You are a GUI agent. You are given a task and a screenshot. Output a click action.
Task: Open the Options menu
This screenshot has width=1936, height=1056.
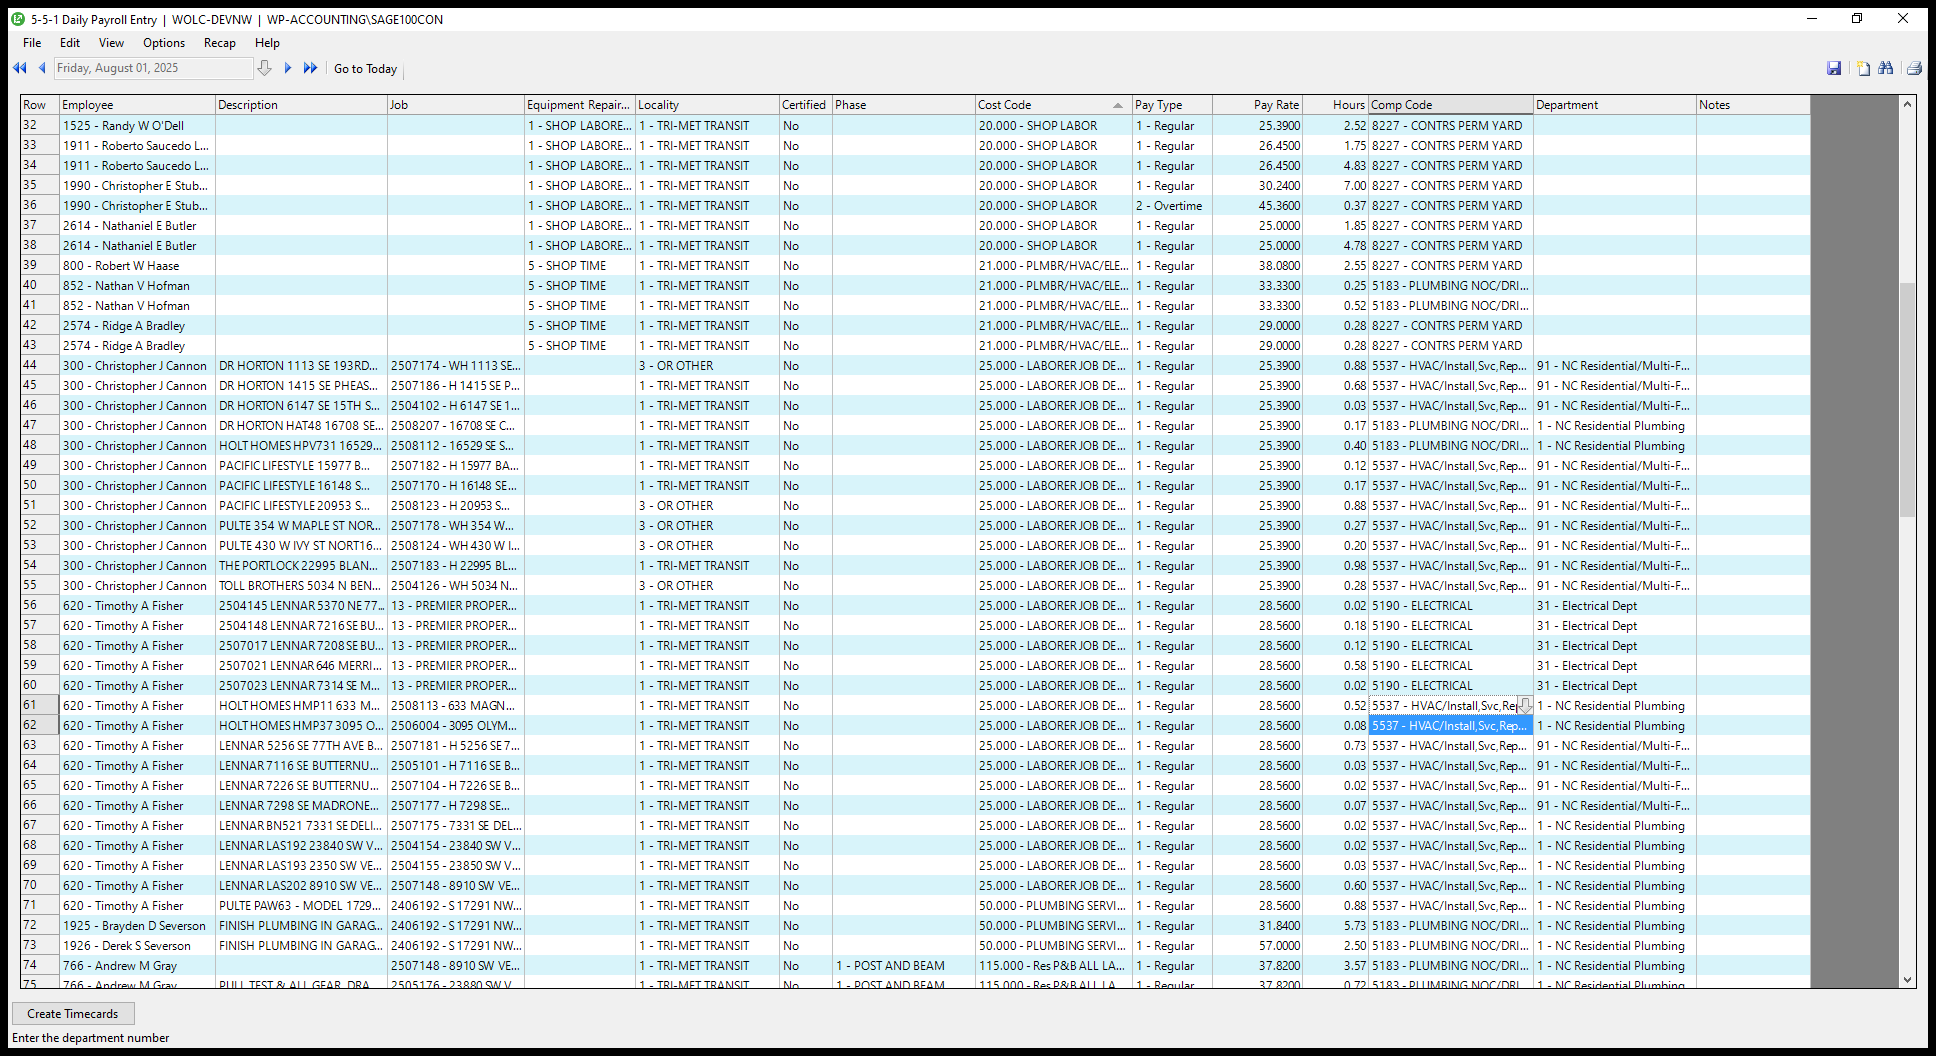(x=163, y=43)
